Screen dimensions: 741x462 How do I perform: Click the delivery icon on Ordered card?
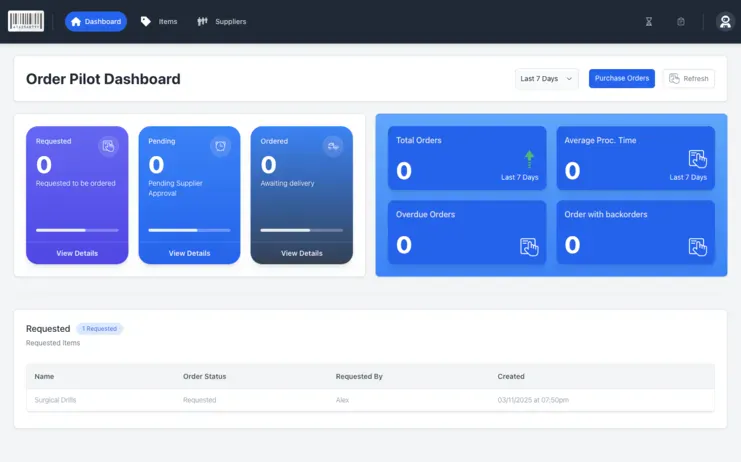(x=332, y=146)
